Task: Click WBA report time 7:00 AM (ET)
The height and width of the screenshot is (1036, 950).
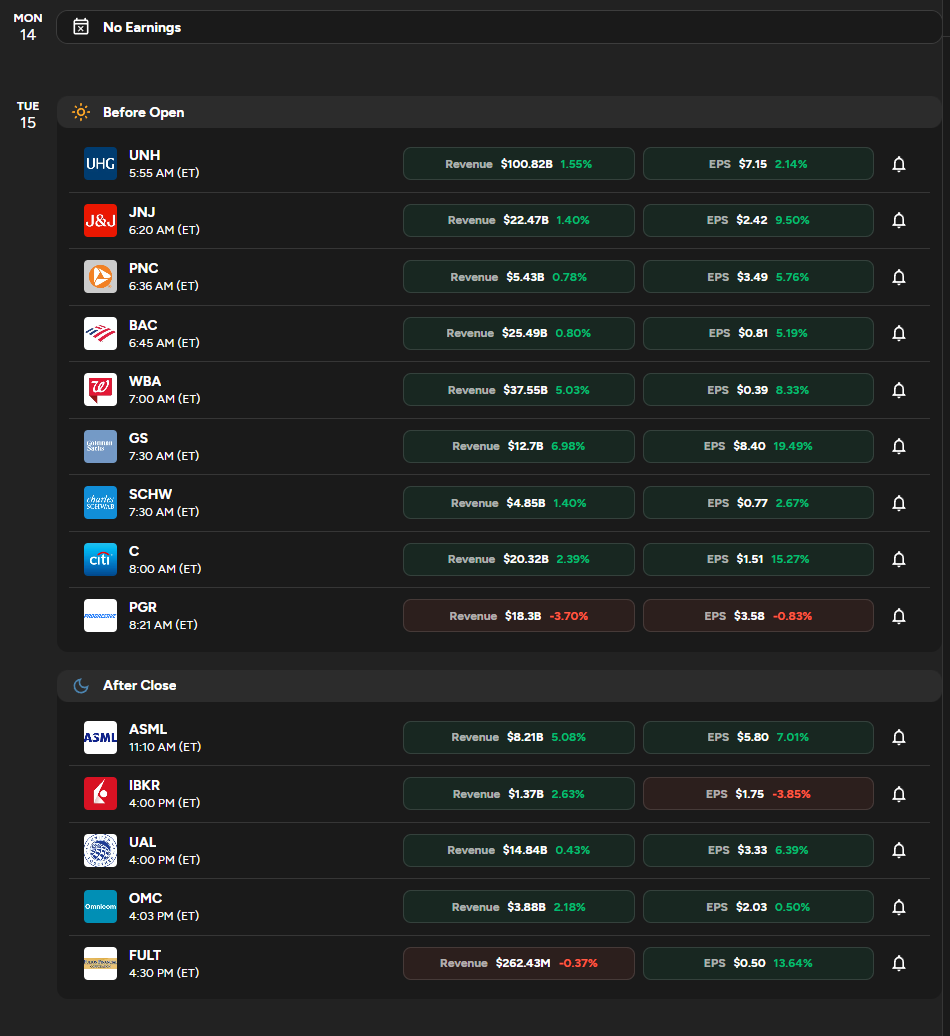Action: tap(164, 399)
